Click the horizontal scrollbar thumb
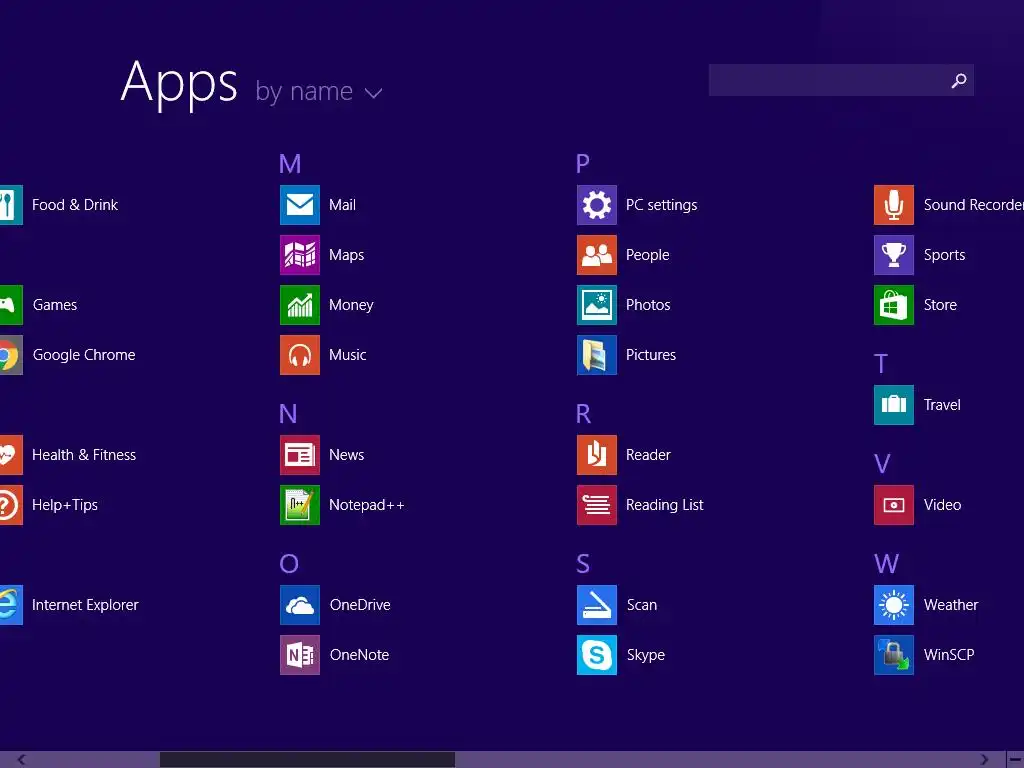Image resolution: width=1024 pixels, height=768 pixels. (x=308, y=760)
